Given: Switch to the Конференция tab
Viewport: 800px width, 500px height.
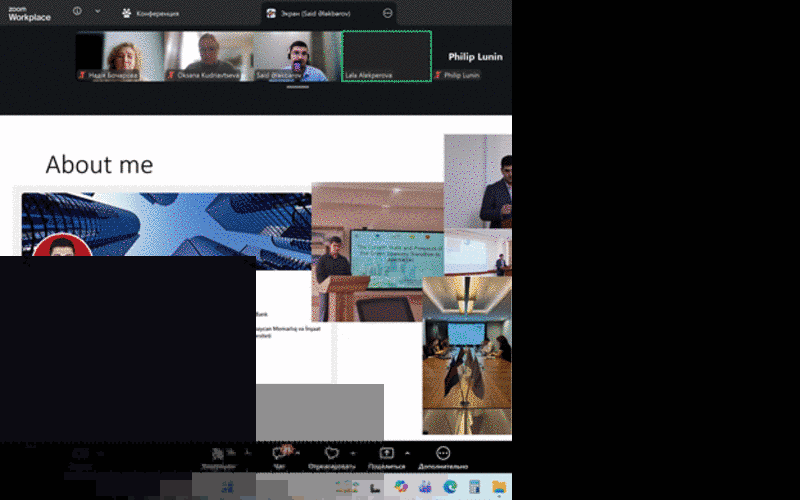Looking at the screenshot, I should 156,13.
